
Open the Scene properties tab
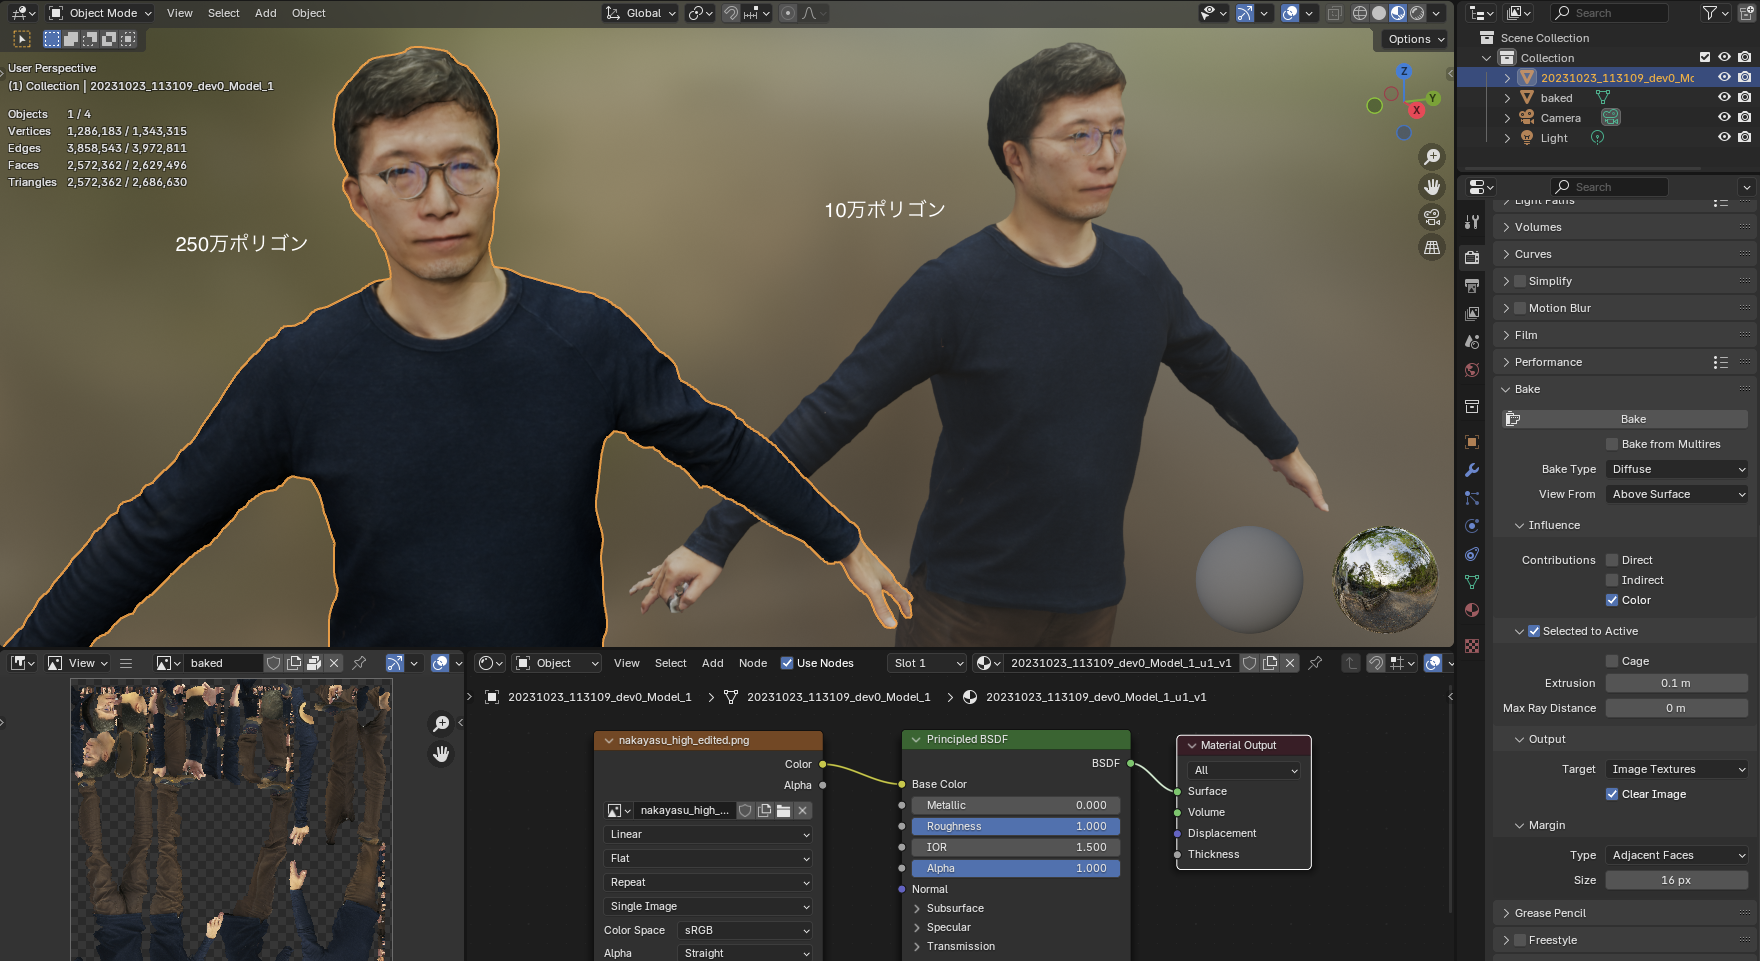(x=1472, y=342)
